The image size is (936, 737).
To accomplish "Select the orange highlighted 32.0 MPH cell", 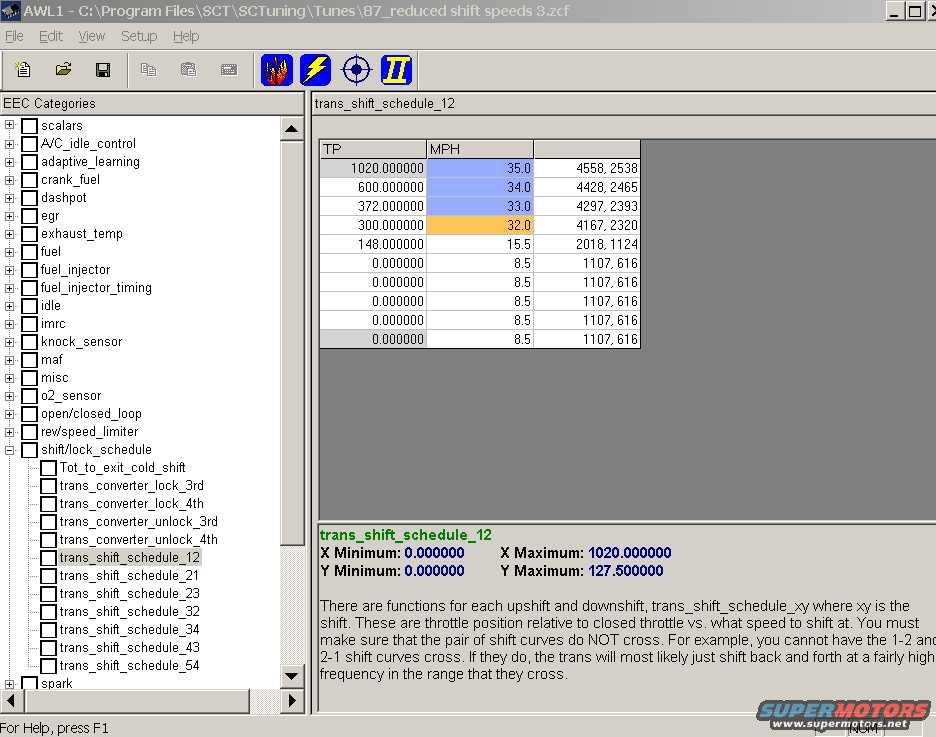I will click(480, 226).
